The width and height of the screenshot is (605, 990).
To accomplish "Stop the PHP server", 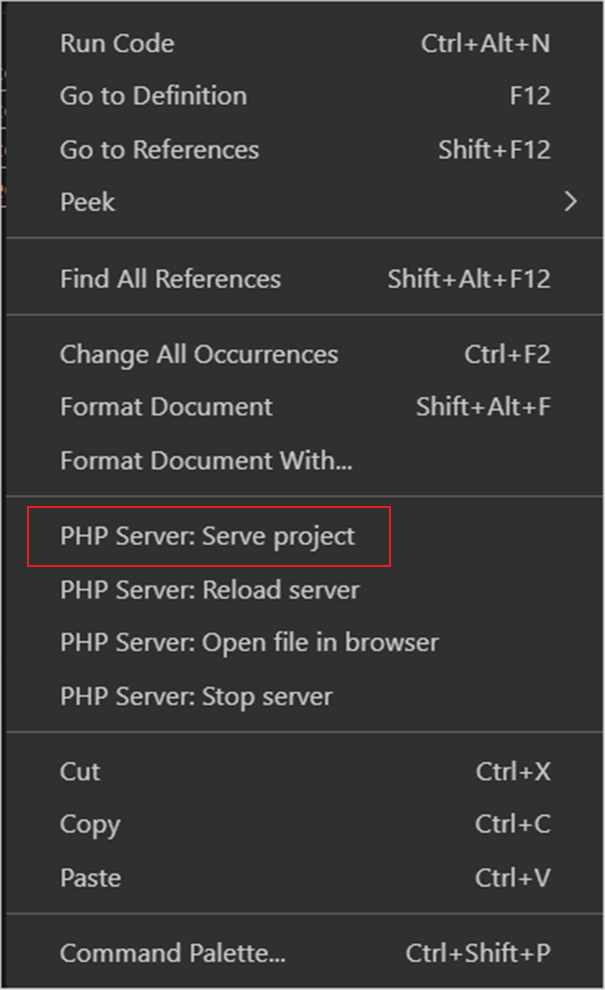I will (x=194, y=697).
